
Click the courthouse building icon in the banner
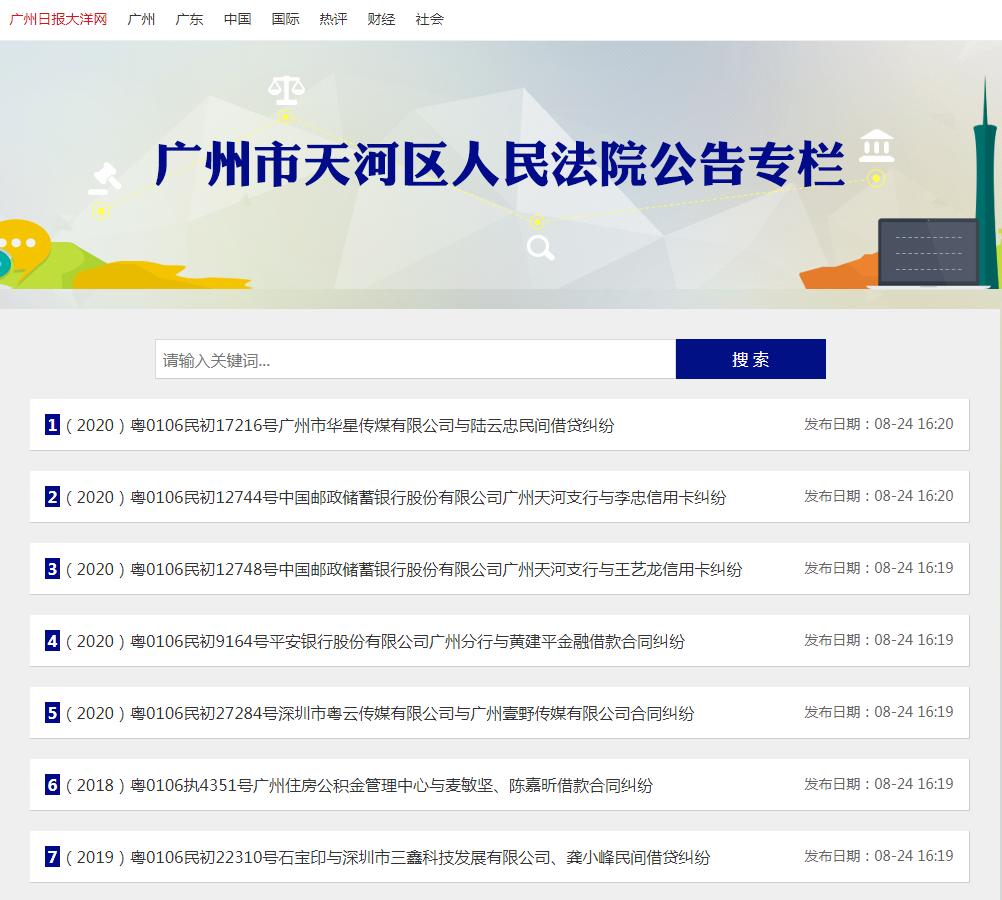click(876, 146)
